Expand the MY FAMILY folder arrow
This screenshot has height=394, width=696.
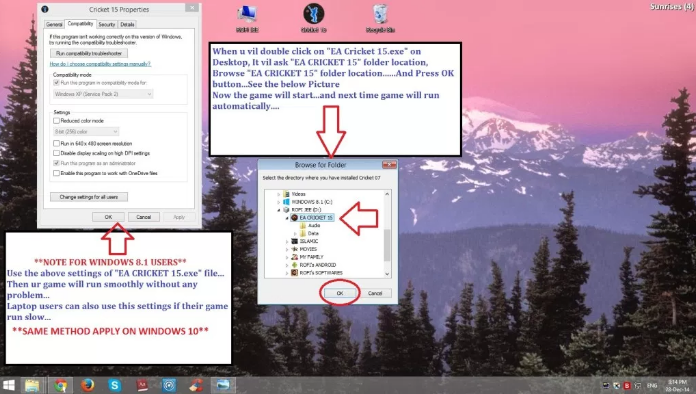287,257
